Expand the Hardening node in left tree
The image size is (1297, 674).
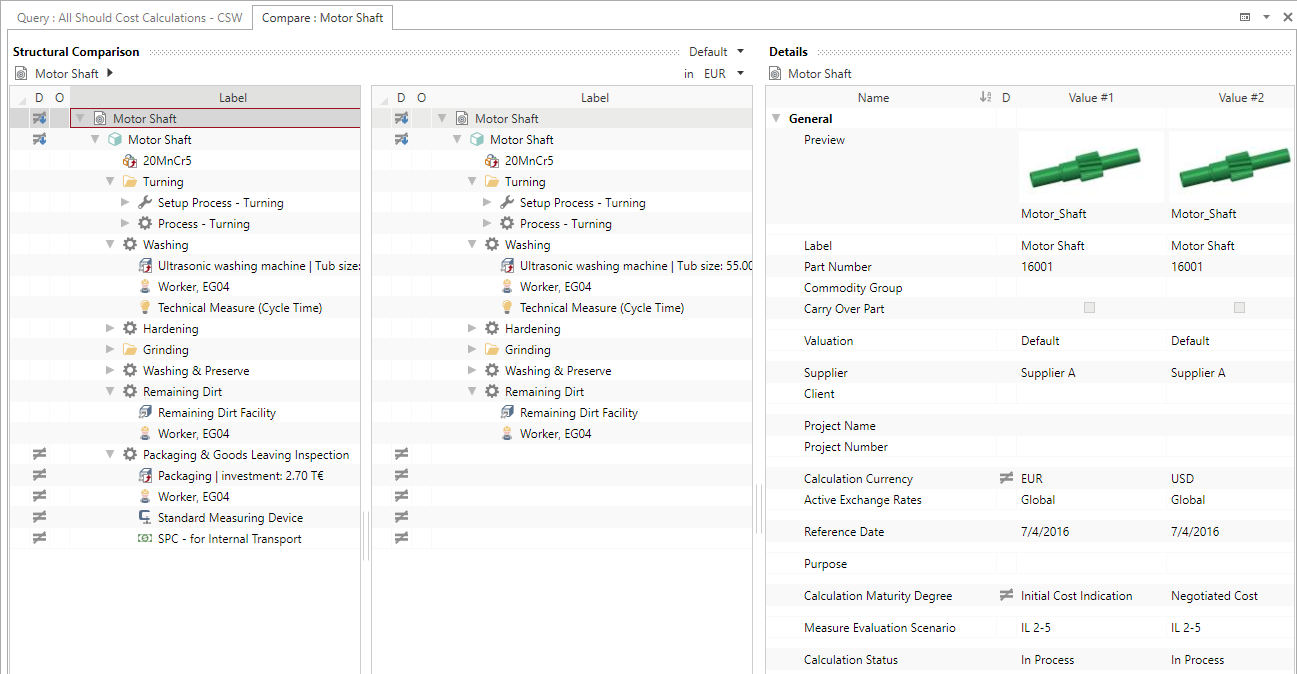111,329
